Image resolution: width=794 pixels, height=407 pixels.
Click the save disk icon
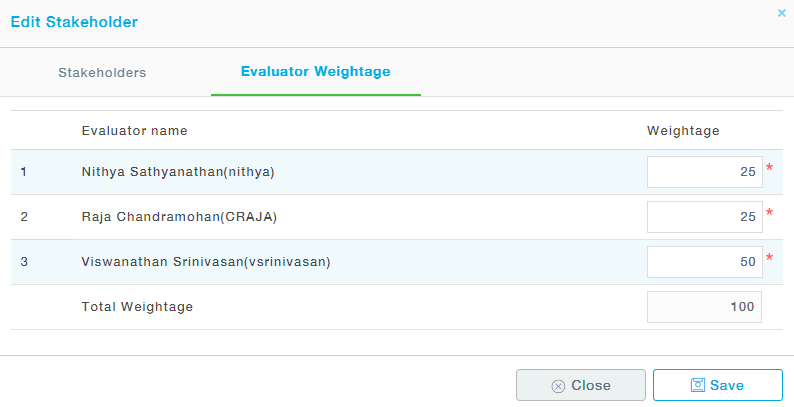[698, 385]
